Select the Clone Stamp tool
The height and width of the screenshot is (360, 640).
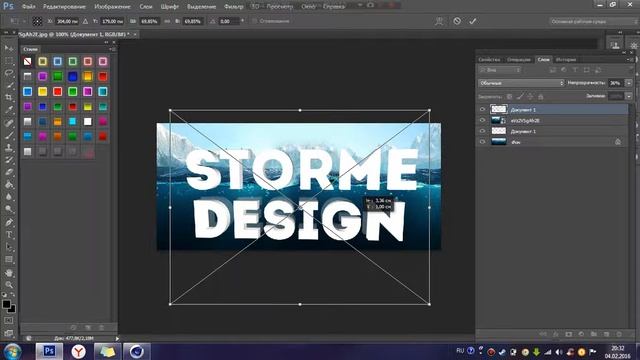(9, 147)
